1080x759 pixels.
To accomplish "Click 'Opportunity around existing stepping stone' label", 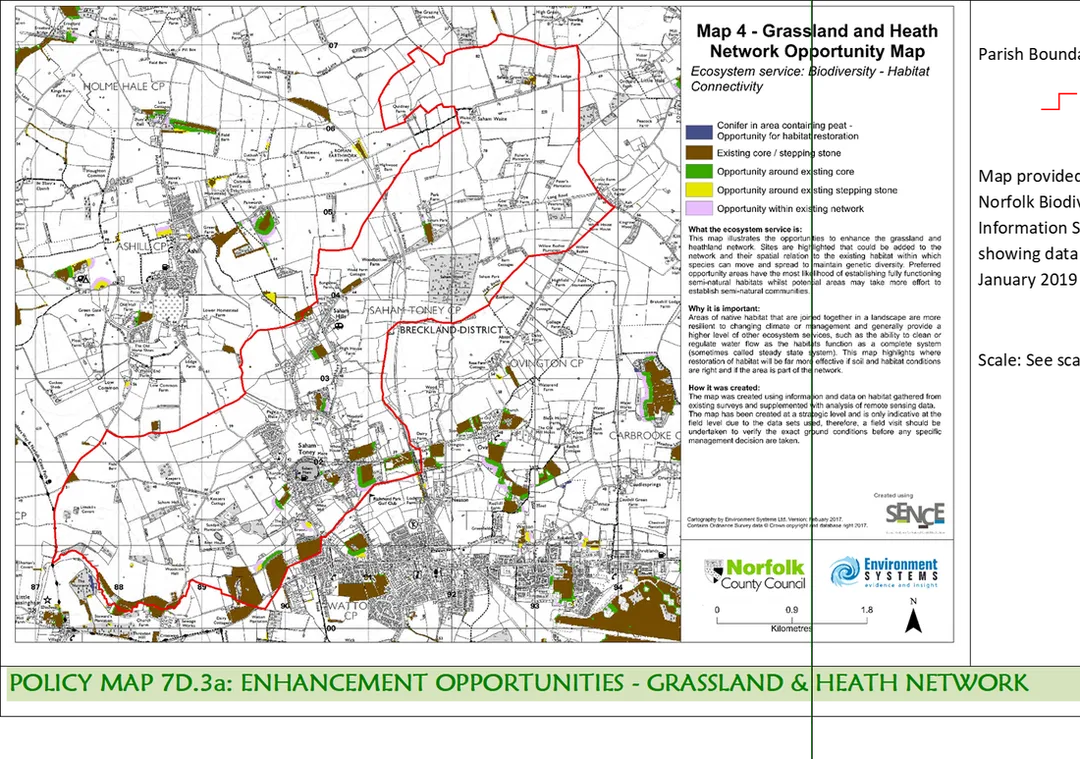I will [807, 190].
